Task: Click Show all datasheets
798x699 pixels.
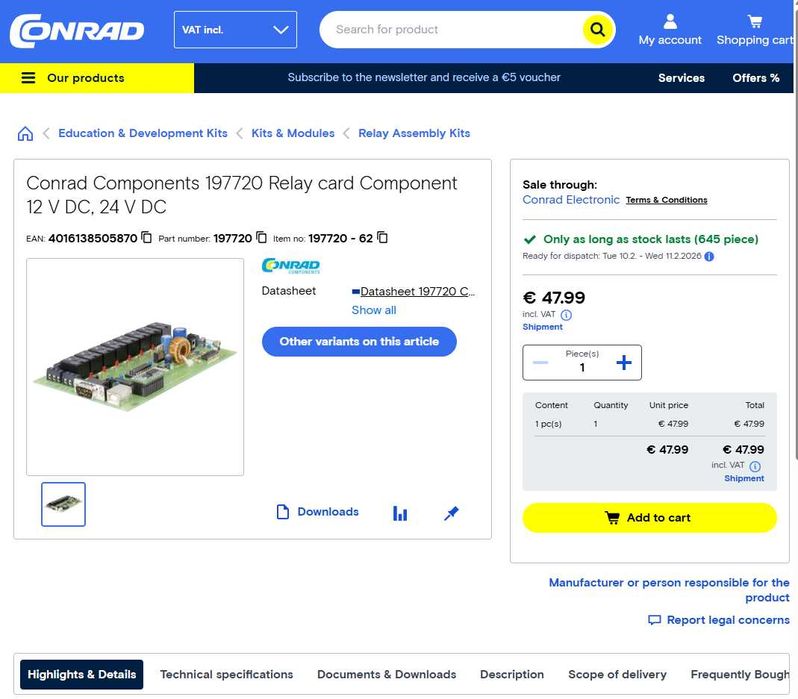Action: click(374, 310)
